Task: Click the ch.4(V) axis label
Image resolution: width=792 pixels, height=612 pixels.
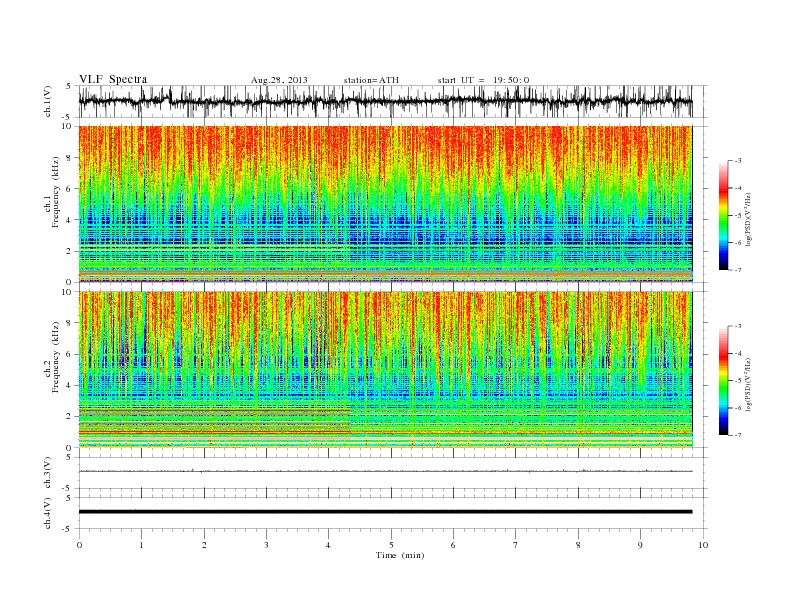Action: (48, 513)
